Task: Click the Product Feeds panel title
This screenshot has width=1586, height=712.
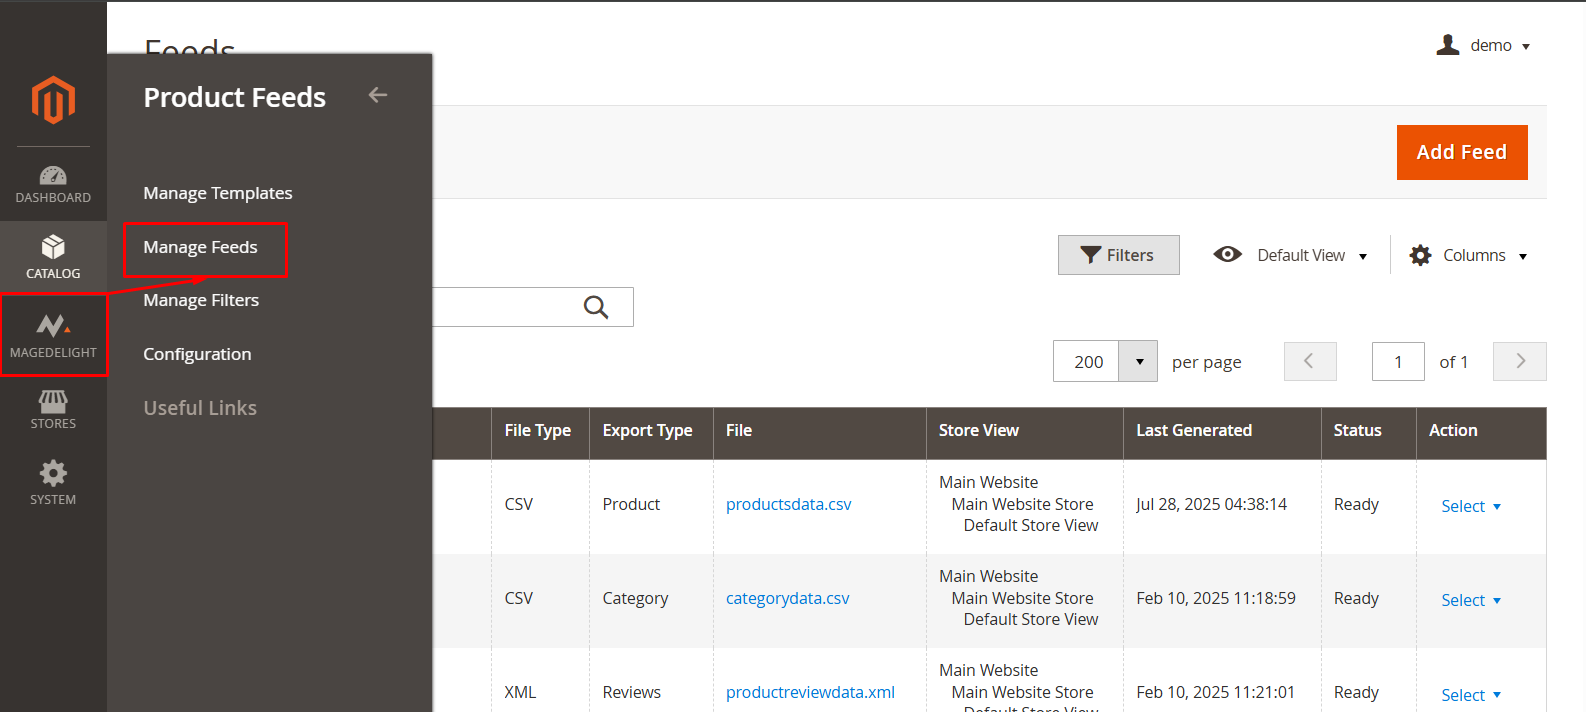Action: 235,97
